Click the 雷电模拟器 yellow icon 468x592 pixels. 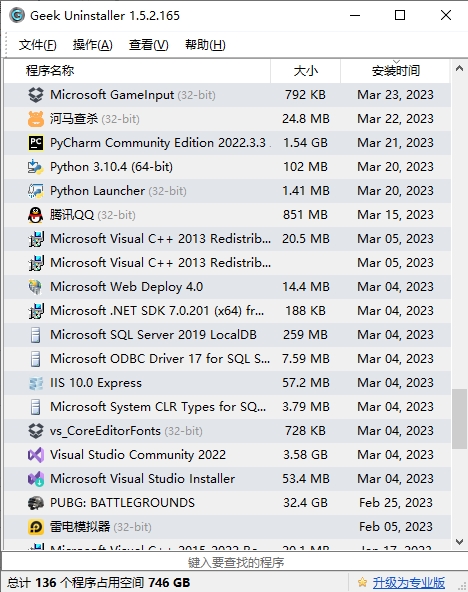(36, 527)
